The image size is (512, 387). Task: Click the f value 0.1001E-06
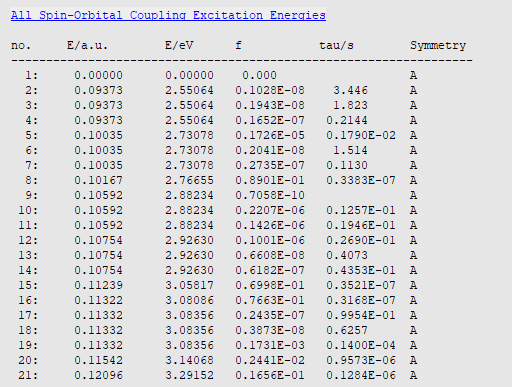click(270, 240)
